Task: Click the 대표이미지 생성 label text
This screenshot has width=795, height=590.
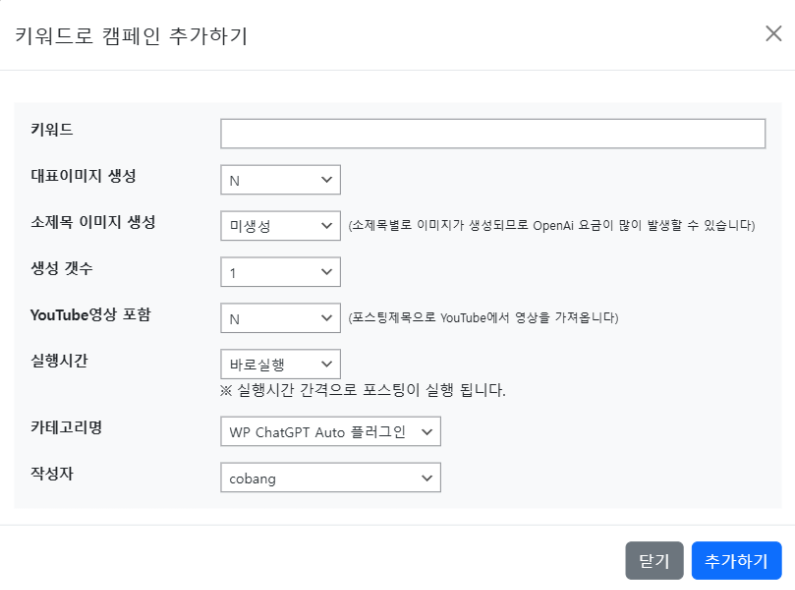Action: pos(84,176)
